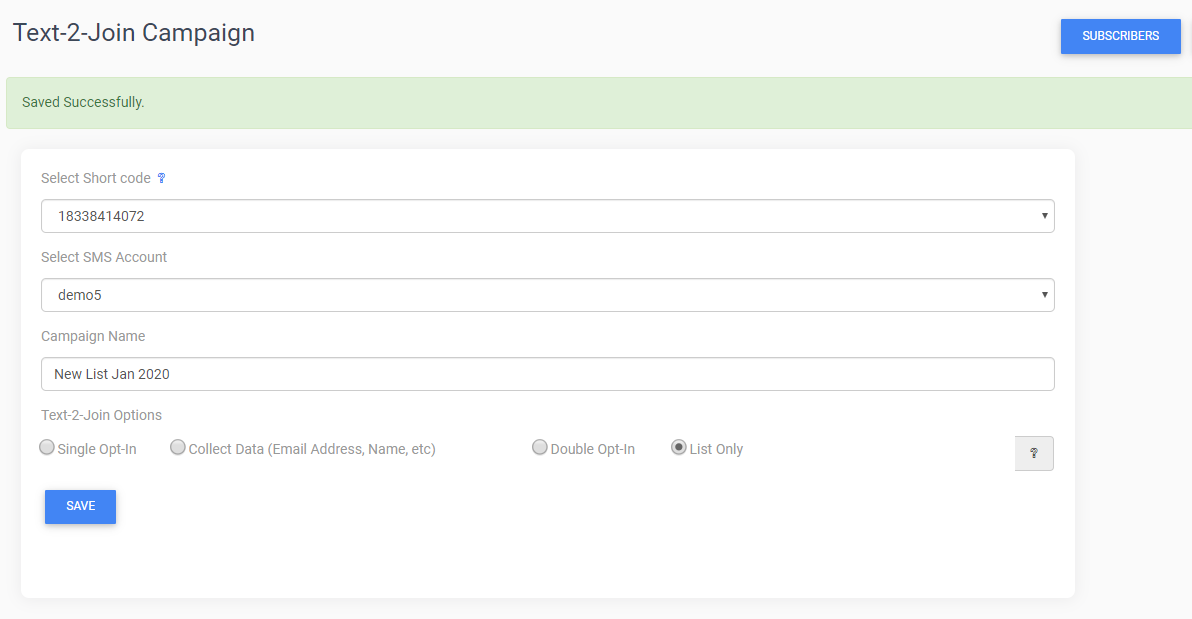This screenshot has height=619, width=1192.
Task: Click the Text-2-Join Options label
Action: 101,415
